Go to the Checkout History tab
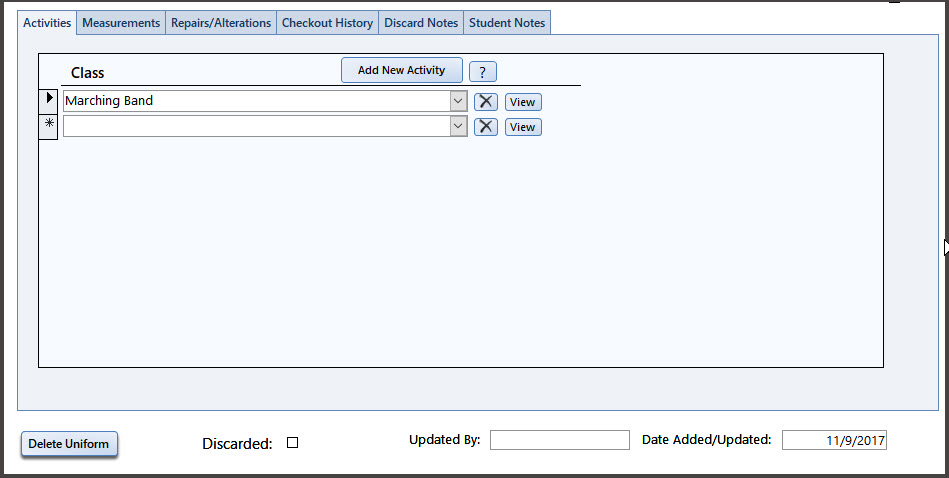The image size is (949, 478). pos(327,23)
